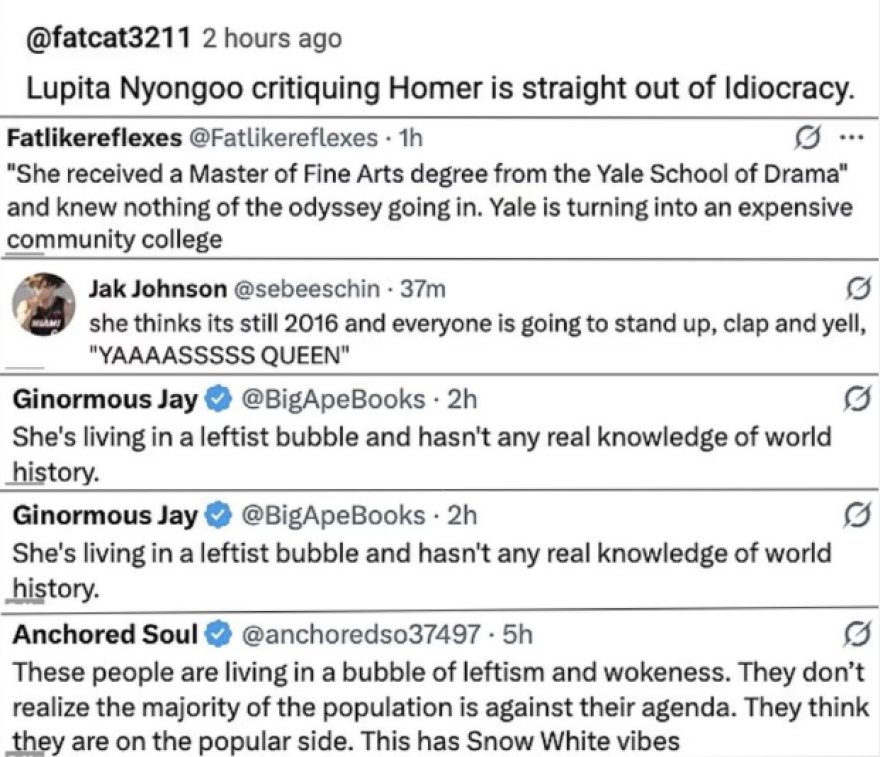Click the @BigApeBooks handle in the first Ginormous Jay tweet
Image resolution: width=880 pixels, height=757 pixels.
click(x=333, y=400)
